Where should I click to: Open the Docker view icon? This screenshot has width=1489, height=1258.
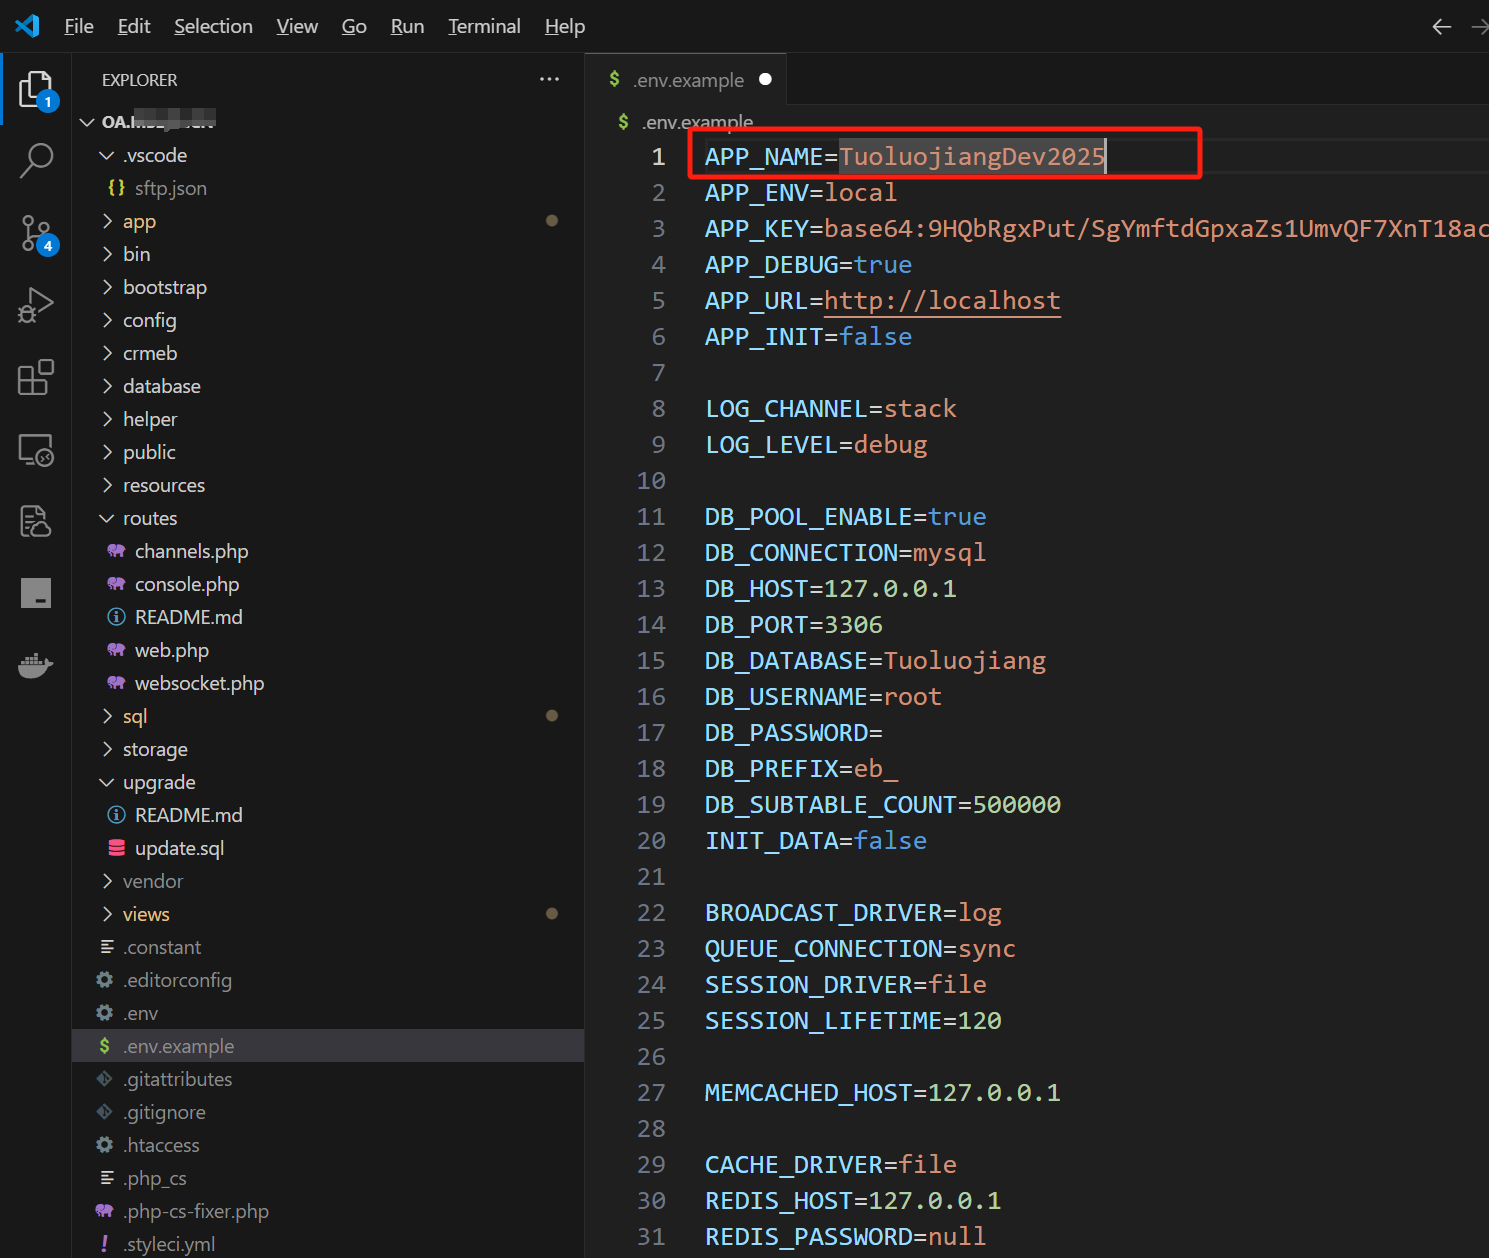point(36,665)
